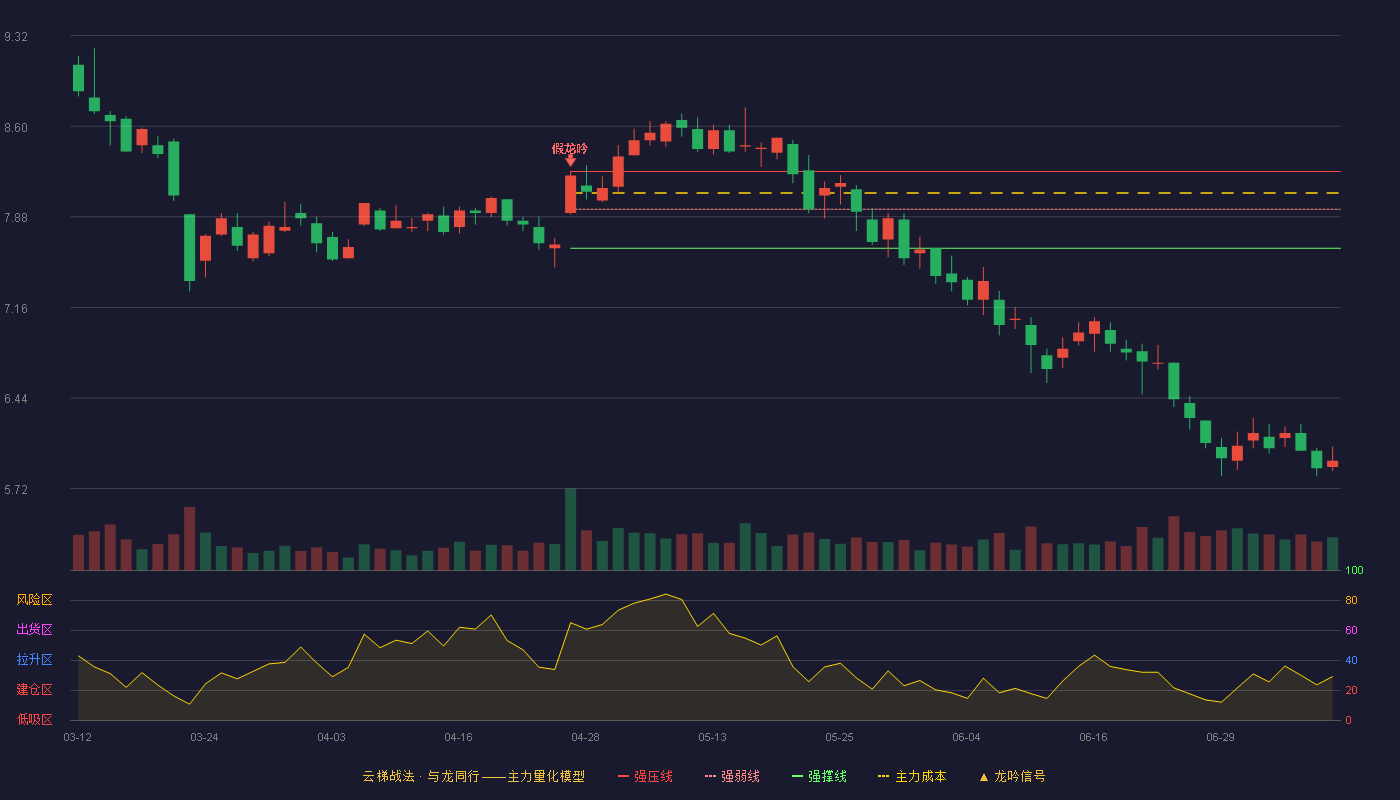Click the 云梯战法 主力量化模型 legend title
The height and width of the screenshot is (800, 1400).
(x=473, y=777)
